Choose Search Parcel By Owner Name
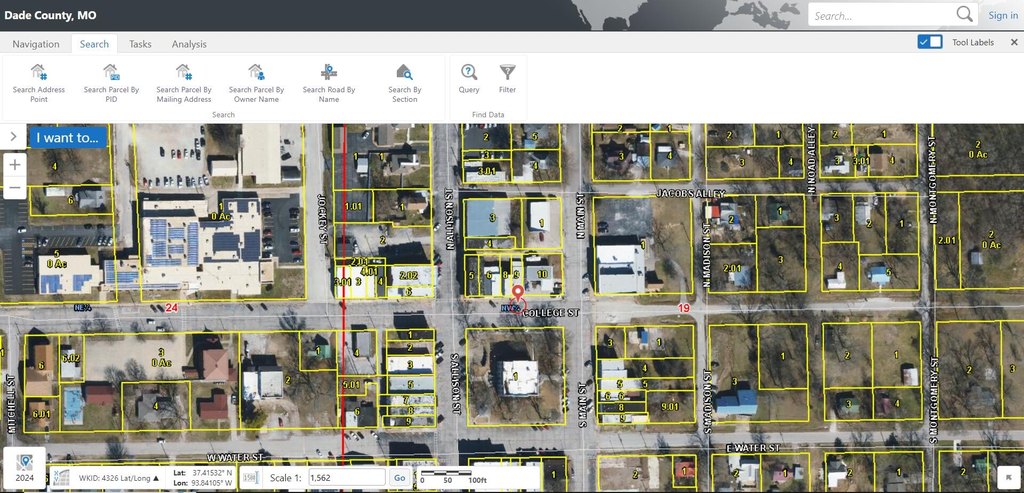 pos(256,82)
